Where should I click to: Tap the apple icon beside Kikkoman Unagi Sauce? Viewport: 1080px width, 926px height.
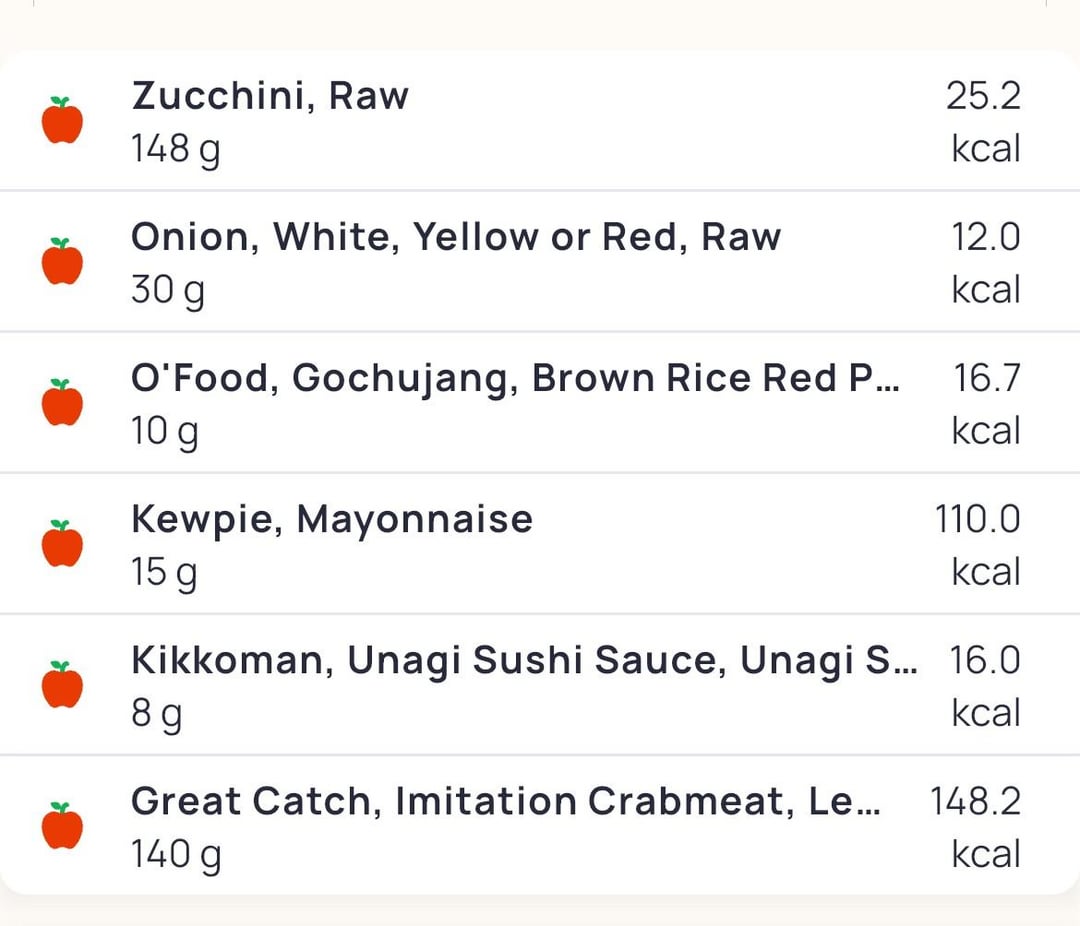coord(62,685)
